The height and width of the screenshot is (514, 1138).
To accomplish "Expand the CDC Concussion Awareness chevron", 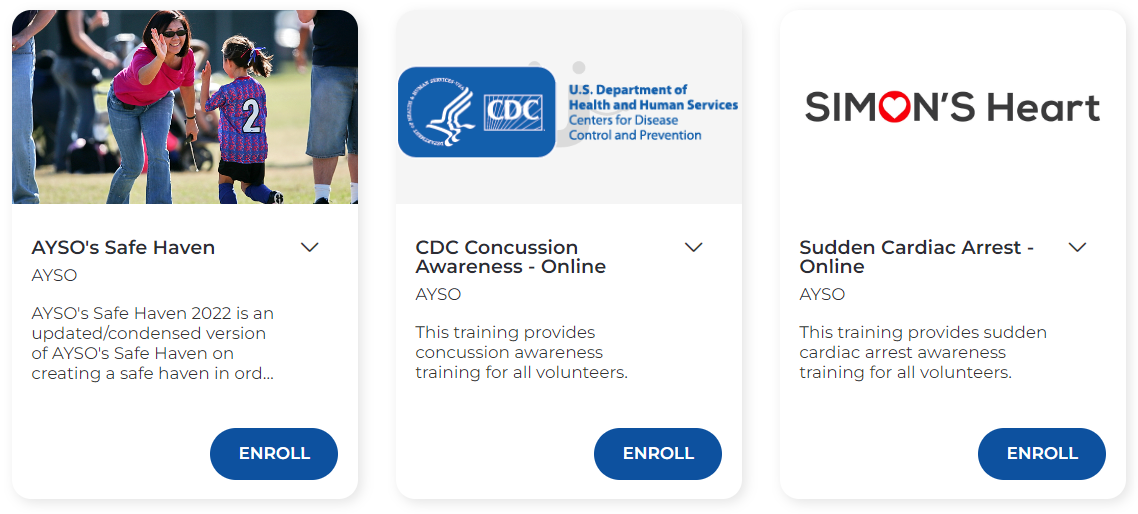I will click(x=694, y=248).
